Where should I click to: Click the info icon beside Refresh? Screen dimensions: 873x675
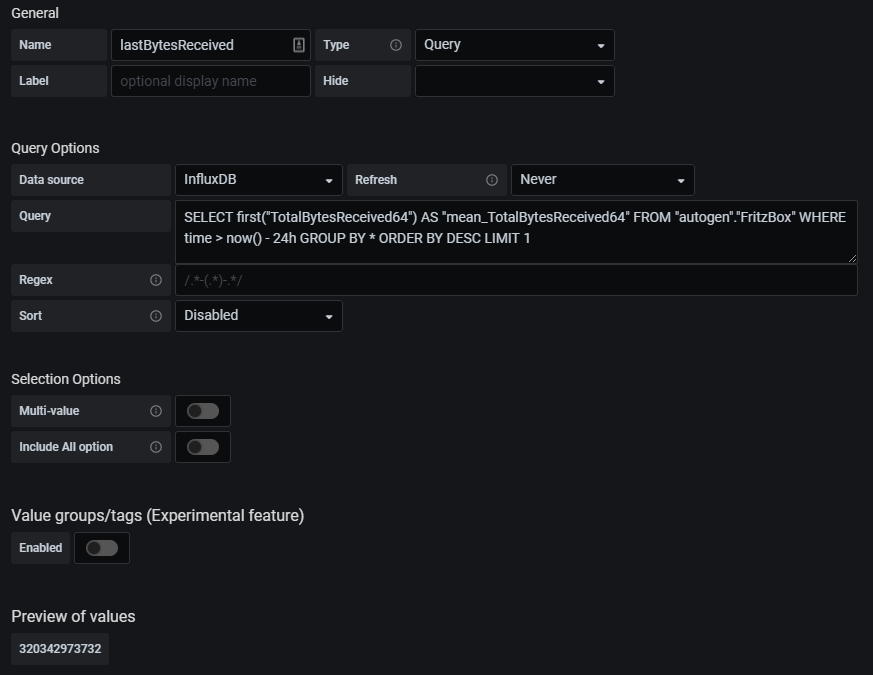[492, 180]
